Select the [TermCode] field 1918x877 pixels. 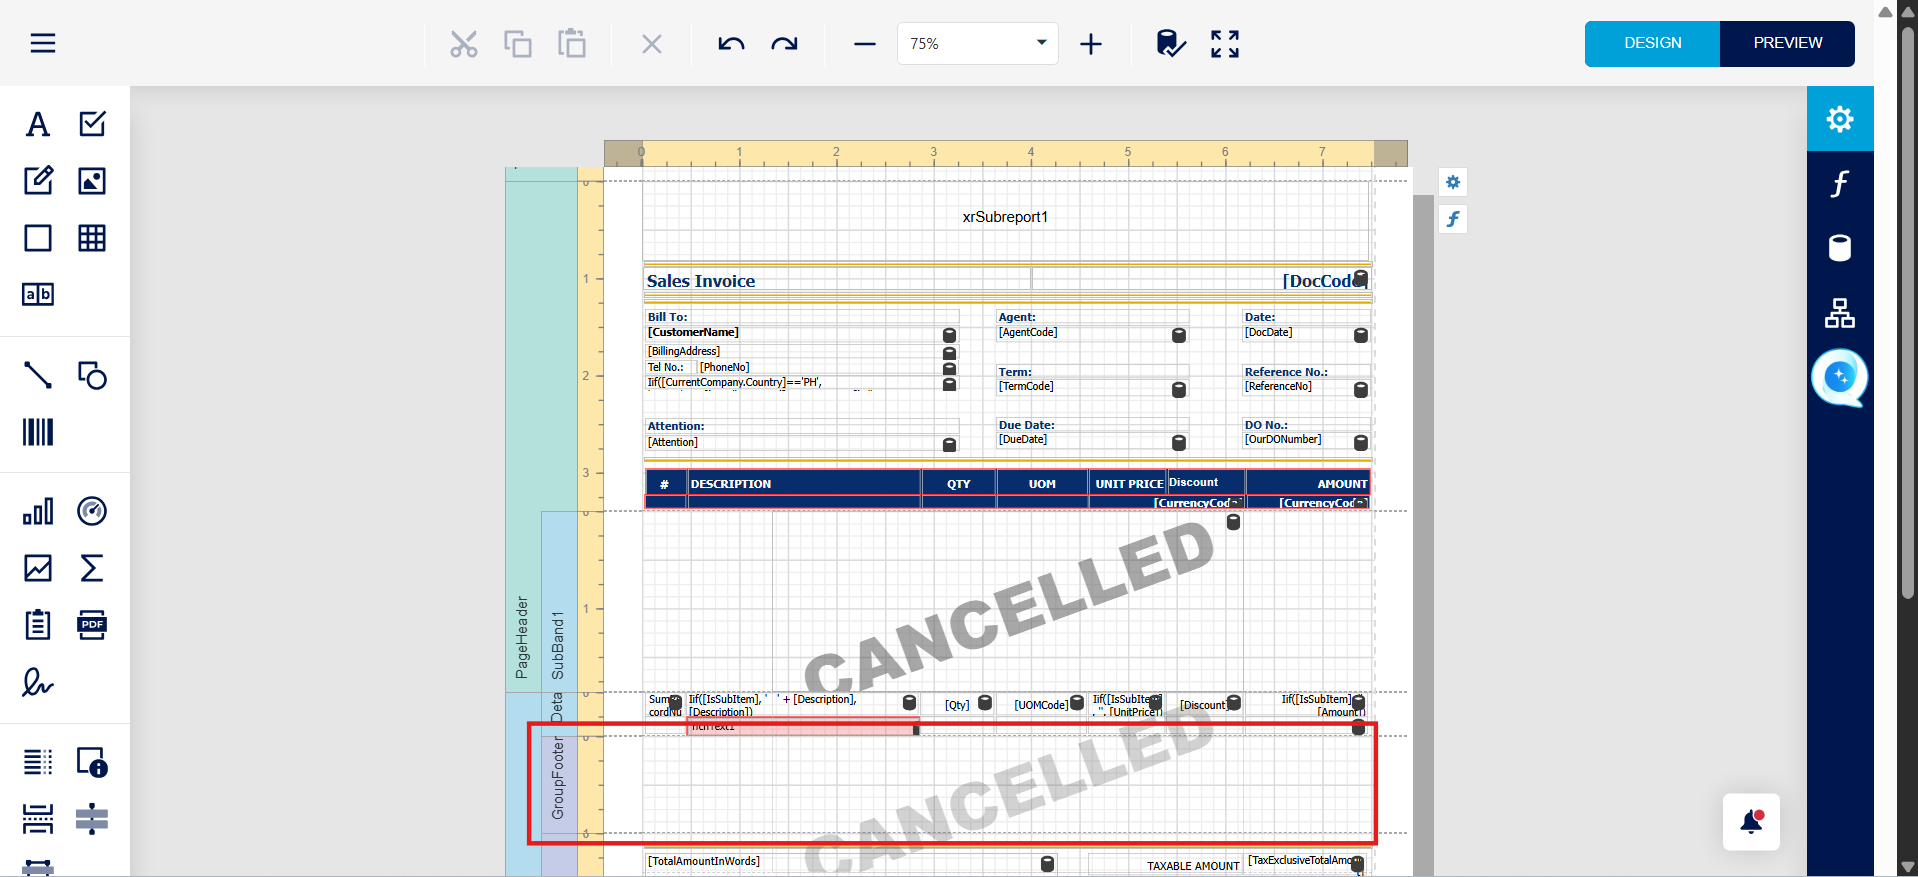[x=1092, y=387]
